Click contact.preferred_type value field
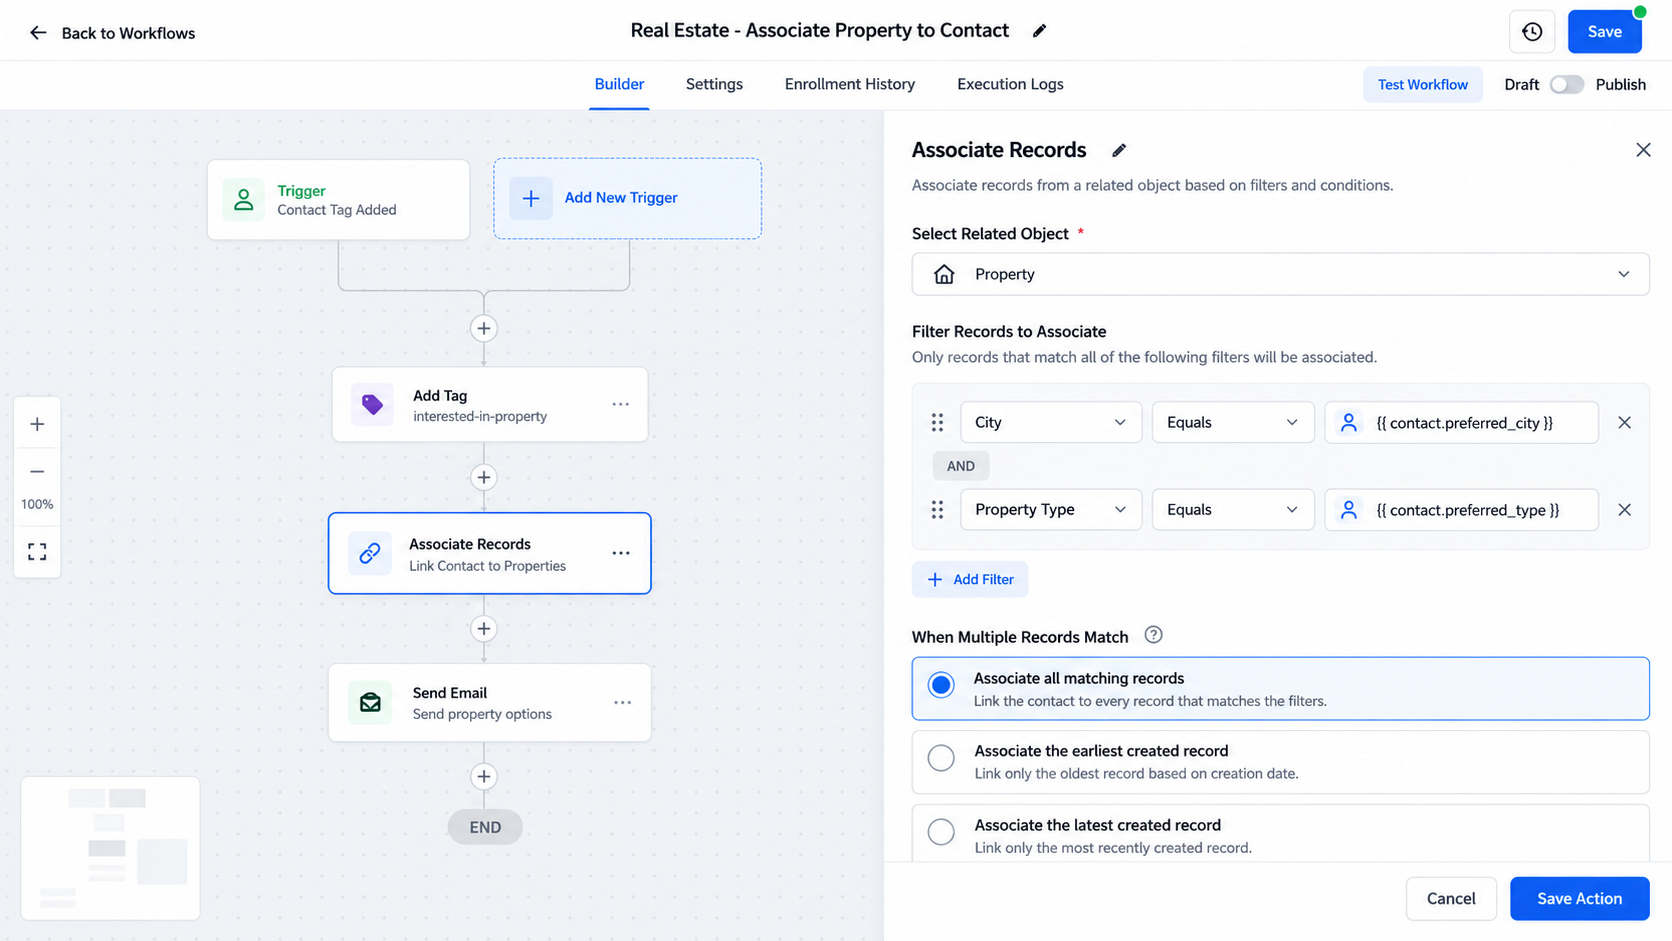 click(x=1461, y=510)
